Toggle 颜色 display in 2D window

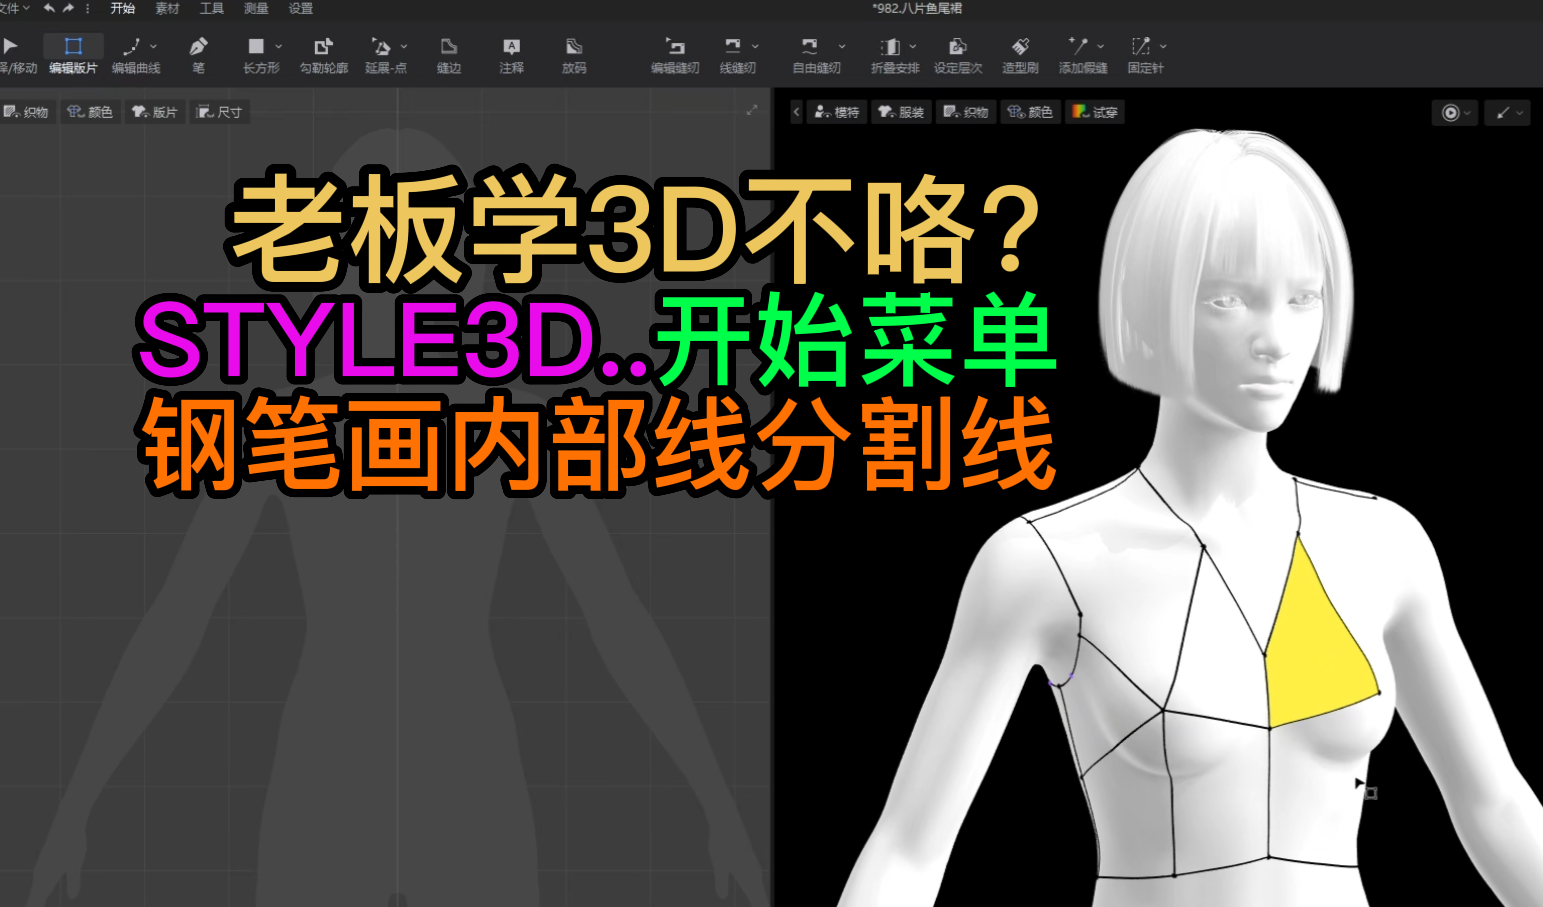(89, 112)
